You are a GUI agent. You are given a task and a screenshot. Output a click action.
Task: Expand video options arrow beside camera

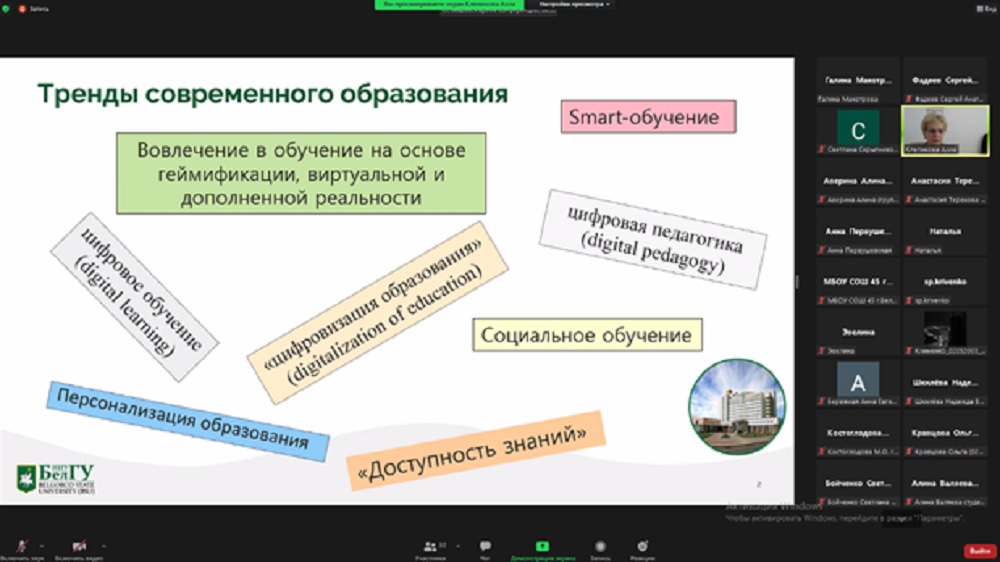(104, 545)
